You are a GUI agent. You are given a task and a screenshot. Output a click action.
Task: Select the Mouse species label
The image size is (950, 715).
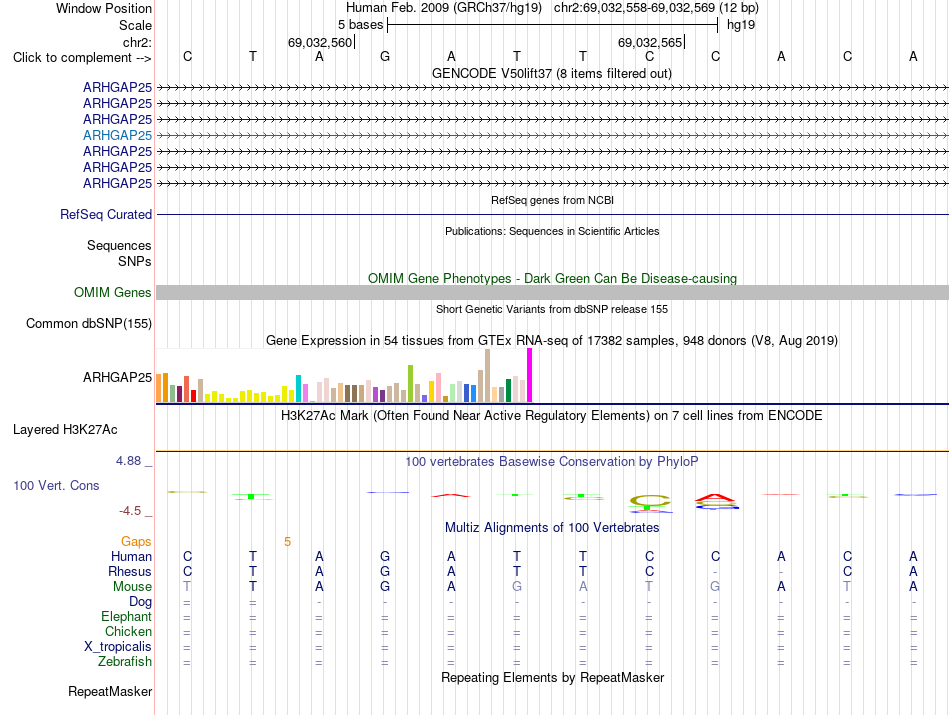132,587
